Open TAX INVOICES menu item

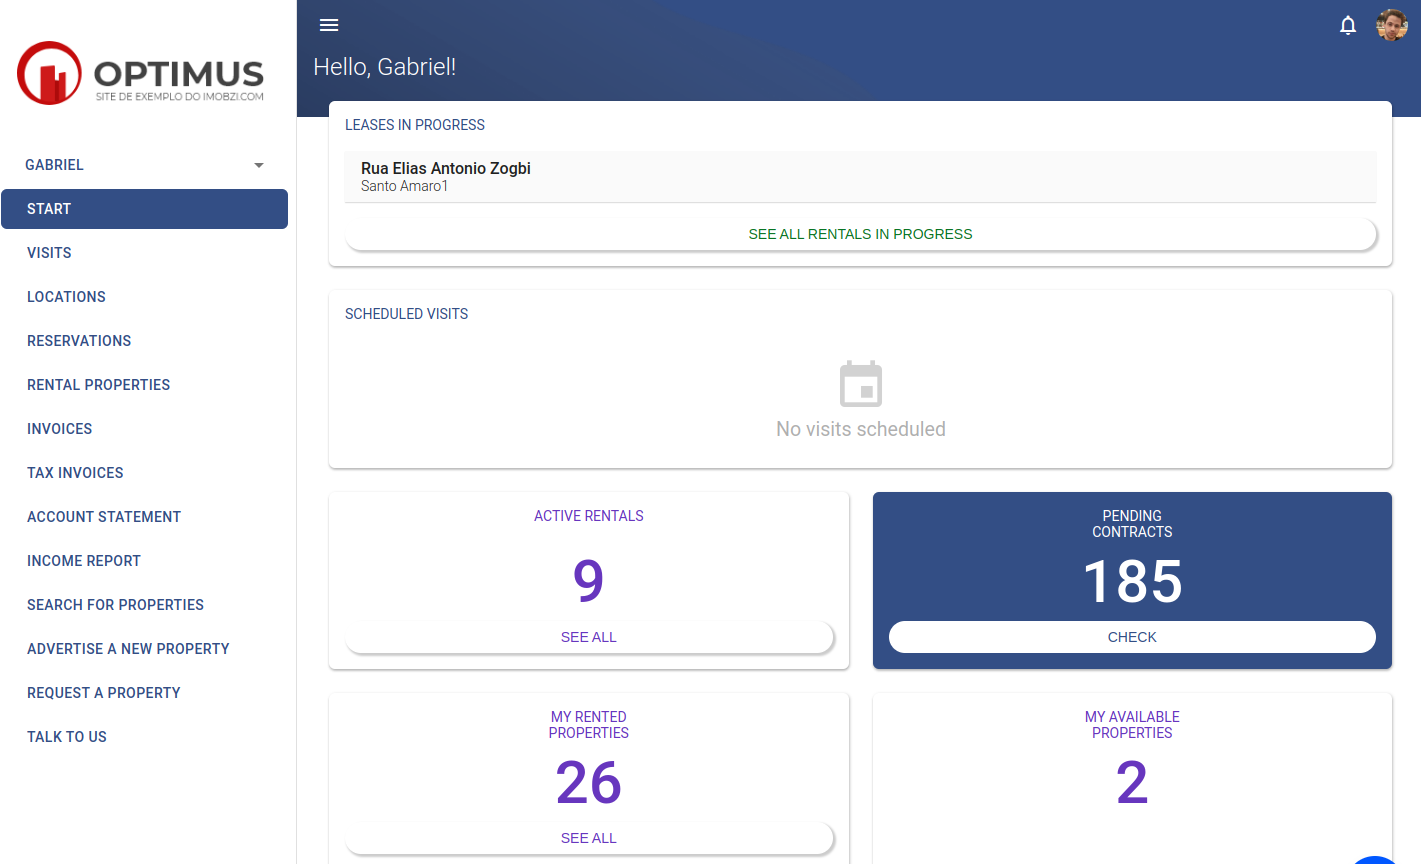pyautogui.click(x=145, y=473)
